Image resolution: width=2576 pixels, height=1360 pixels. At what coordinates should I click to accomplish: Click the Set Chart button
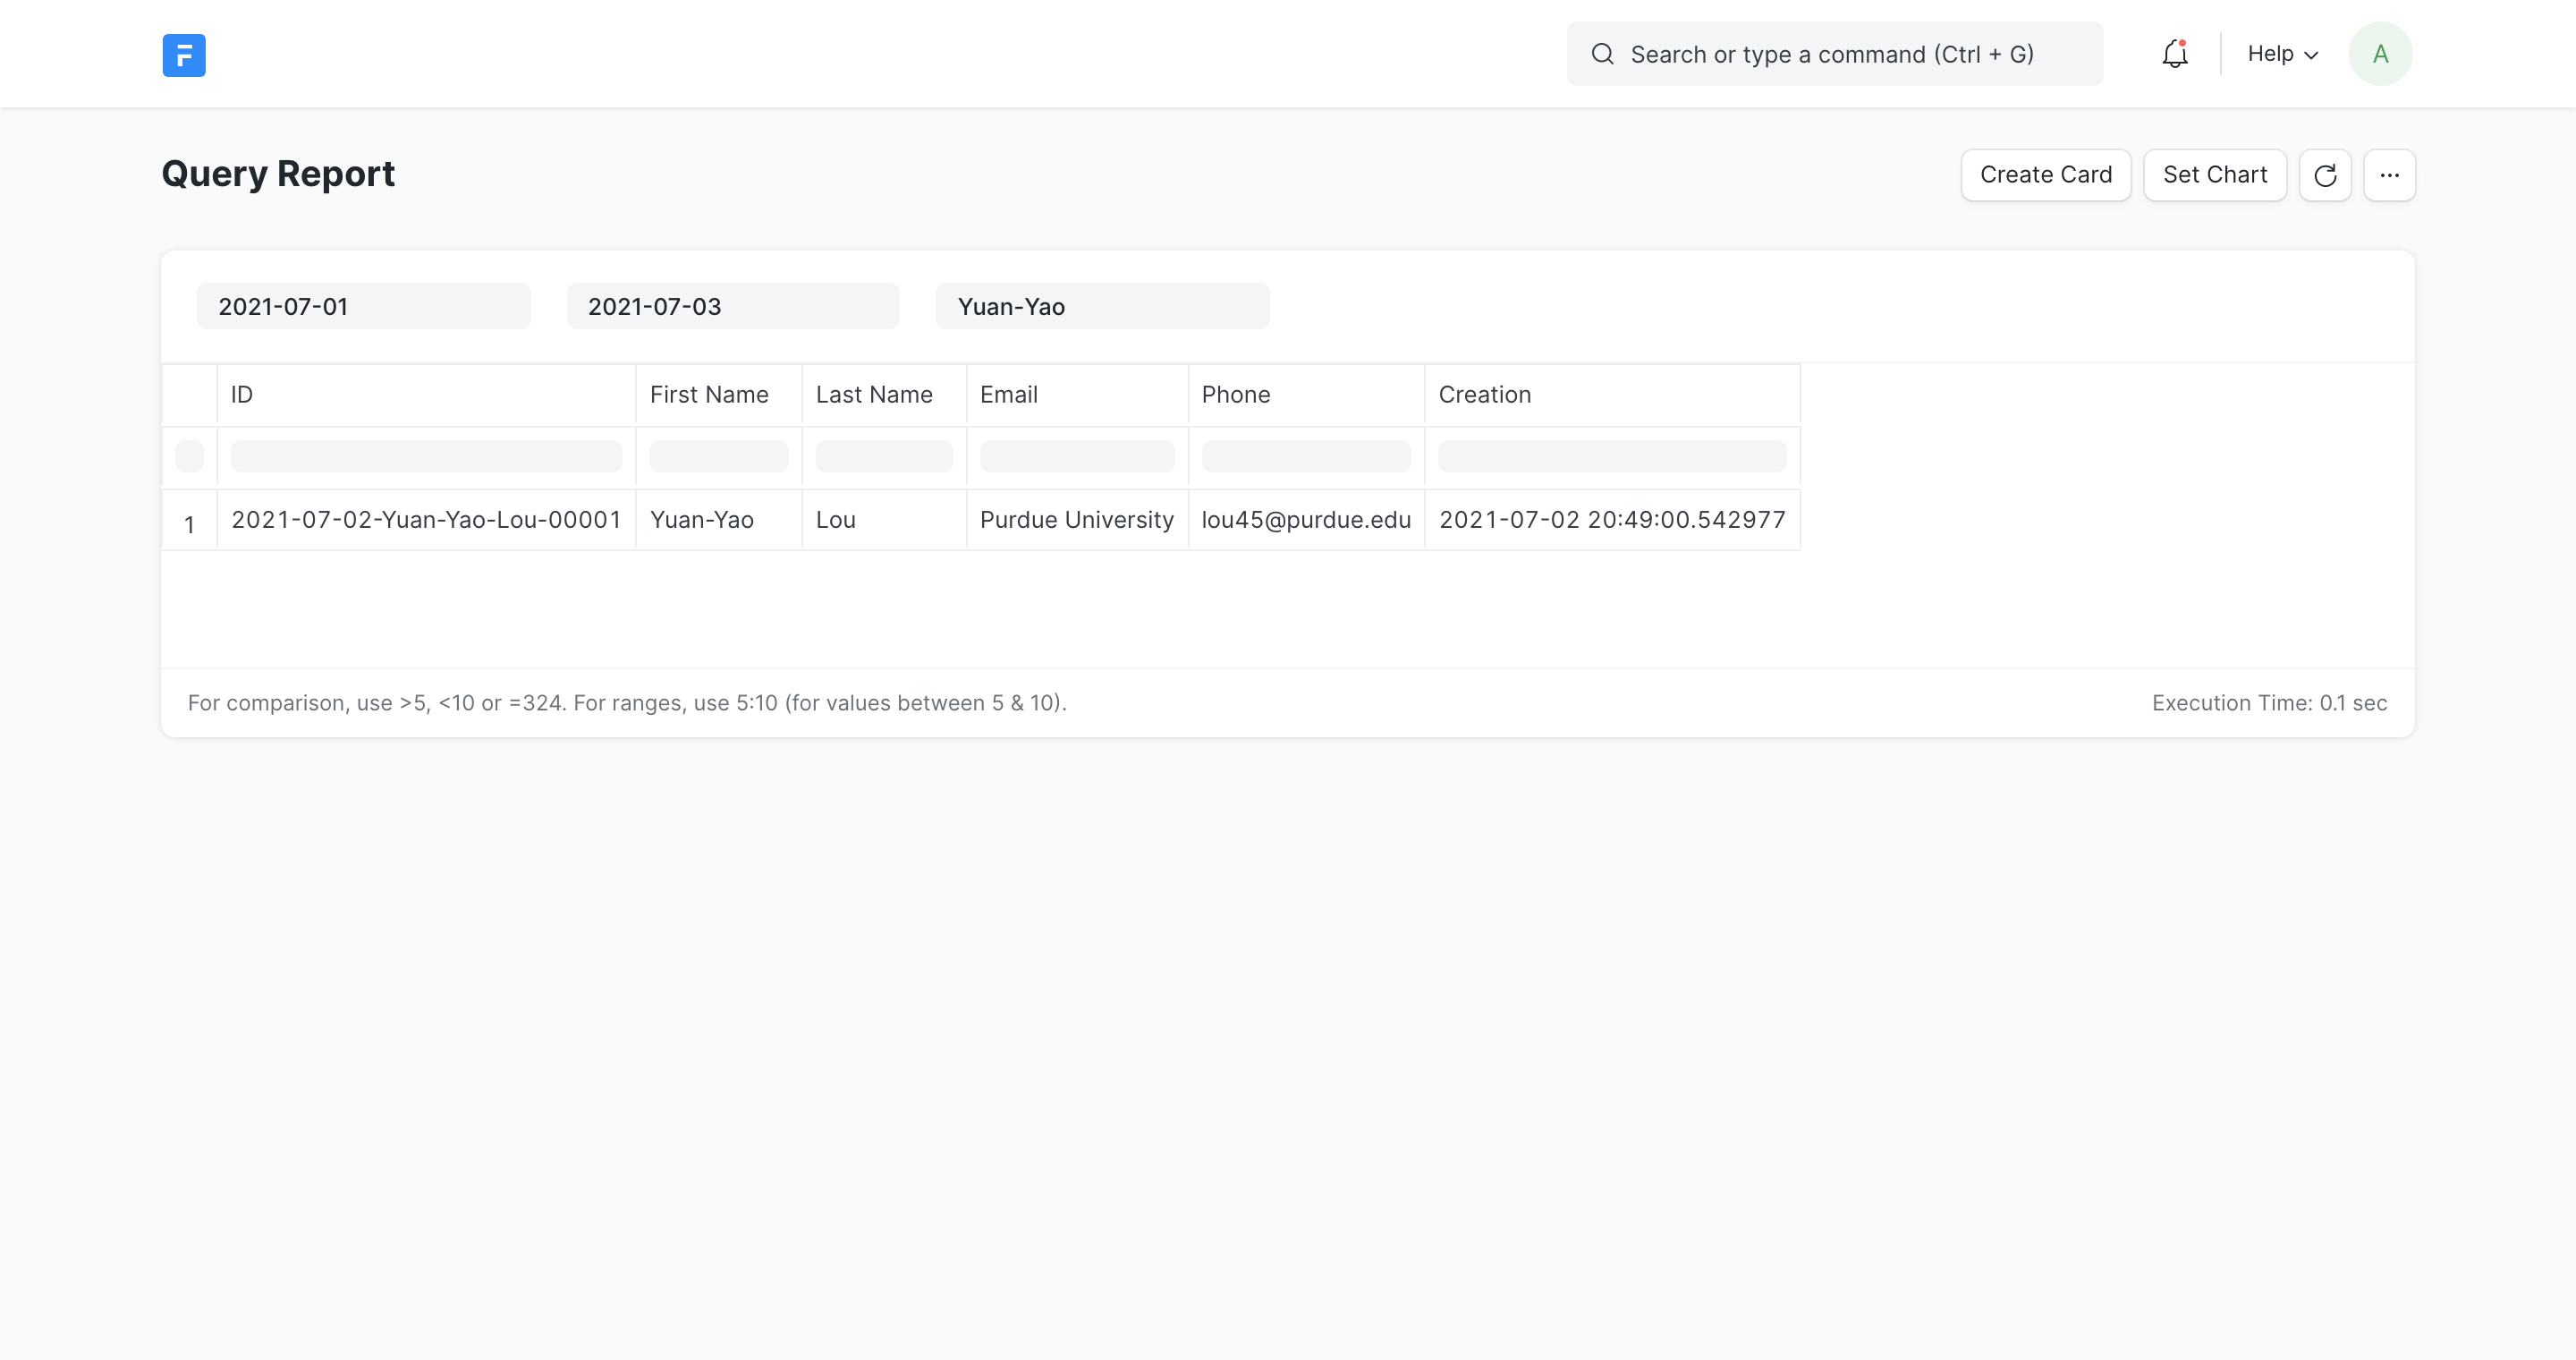(2214, 175)
